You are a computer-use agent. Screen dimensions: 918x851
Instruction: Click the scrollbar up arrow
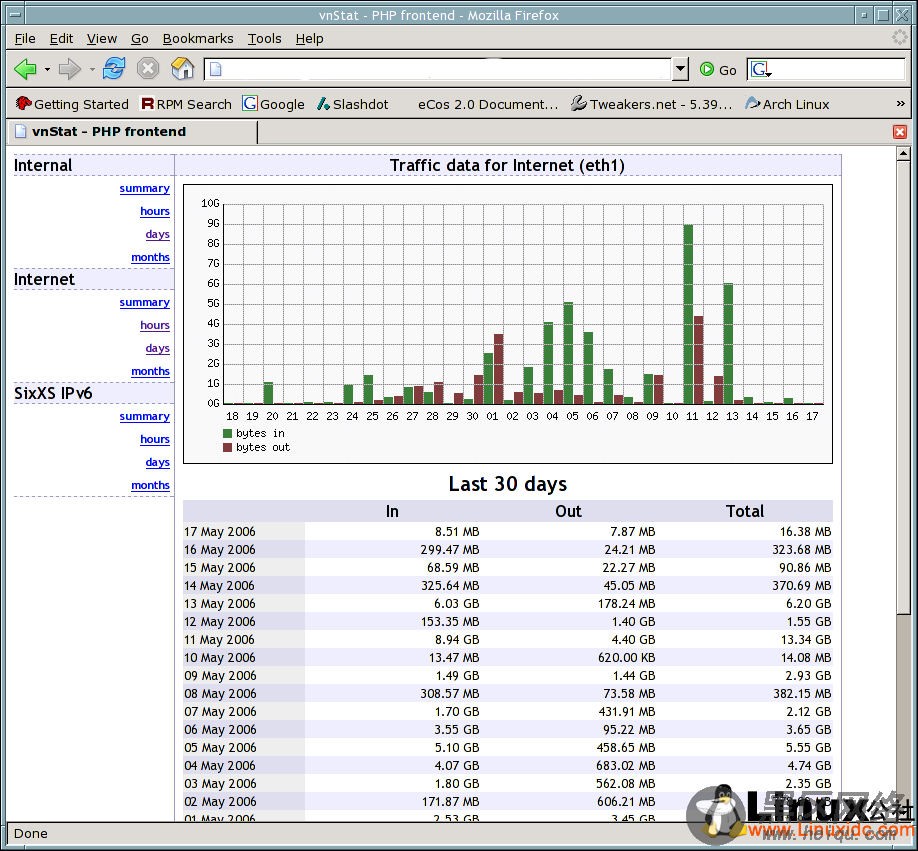click(x=903, y=153)
